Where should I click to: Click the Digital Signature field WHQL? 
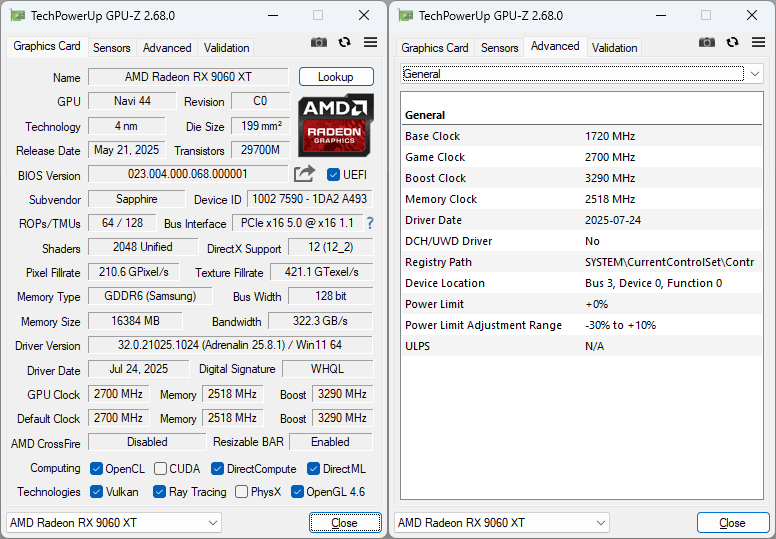click(327, 369)
